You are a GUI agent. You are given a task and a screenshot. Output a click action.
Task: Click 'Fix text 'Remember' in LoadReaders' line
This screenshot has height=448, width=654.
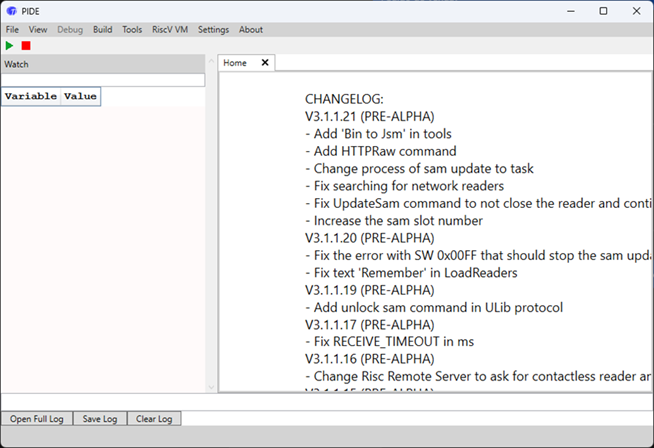point(411,273)
